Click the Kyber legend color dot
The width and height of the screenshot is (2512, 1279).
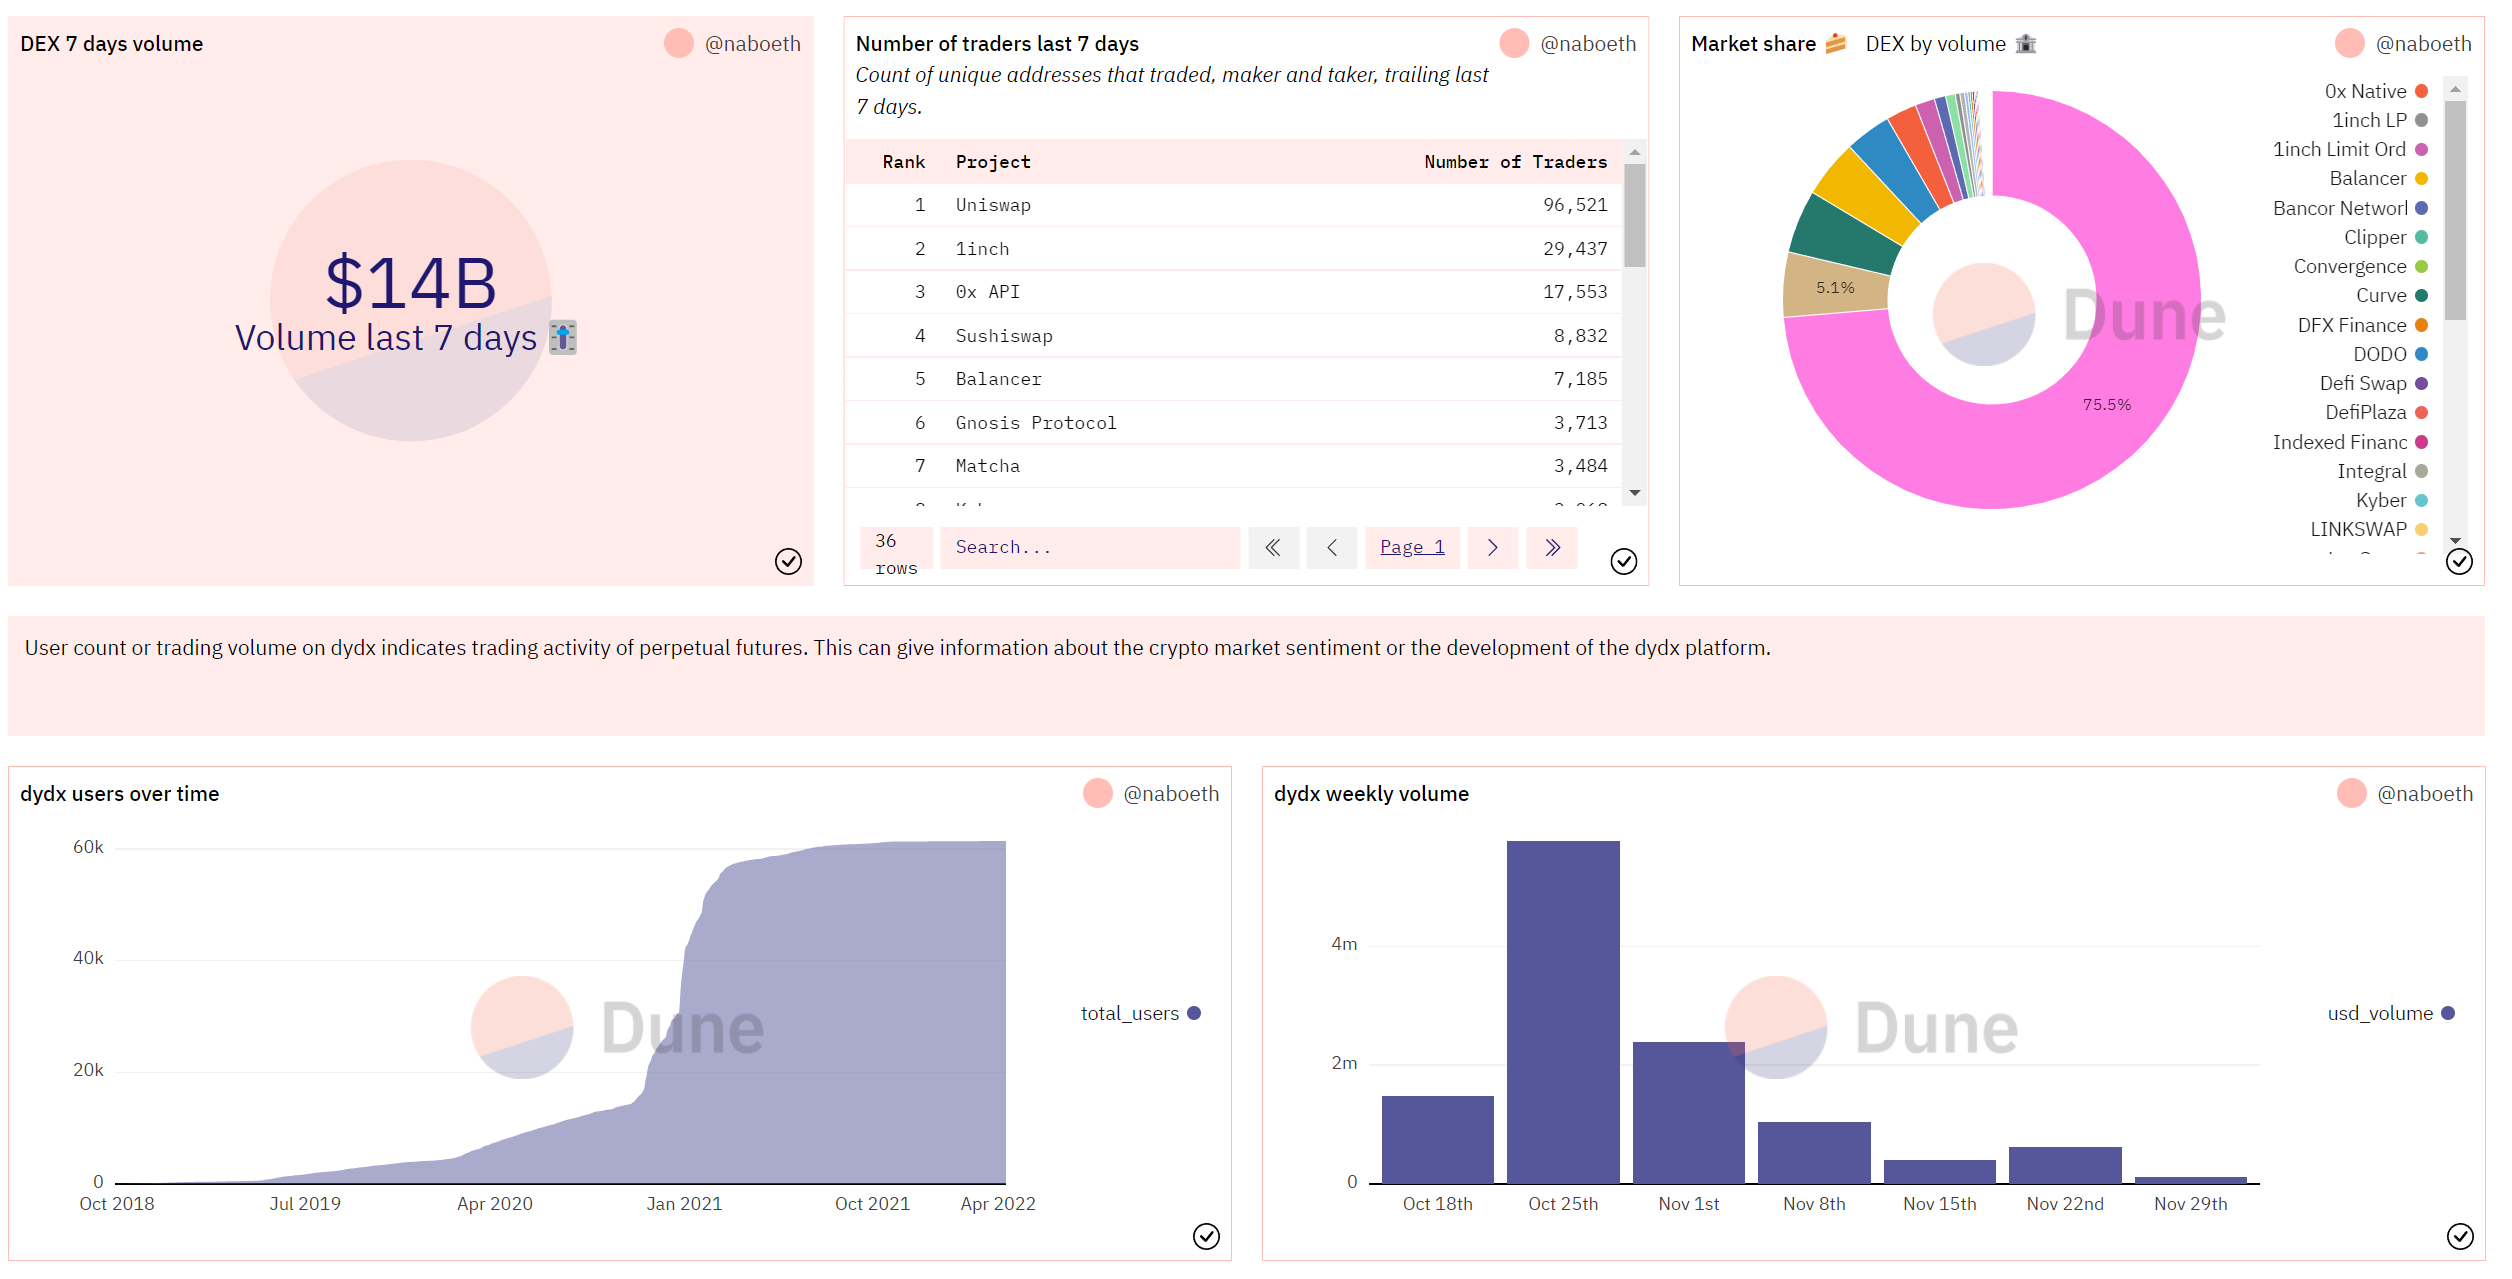2421,500
